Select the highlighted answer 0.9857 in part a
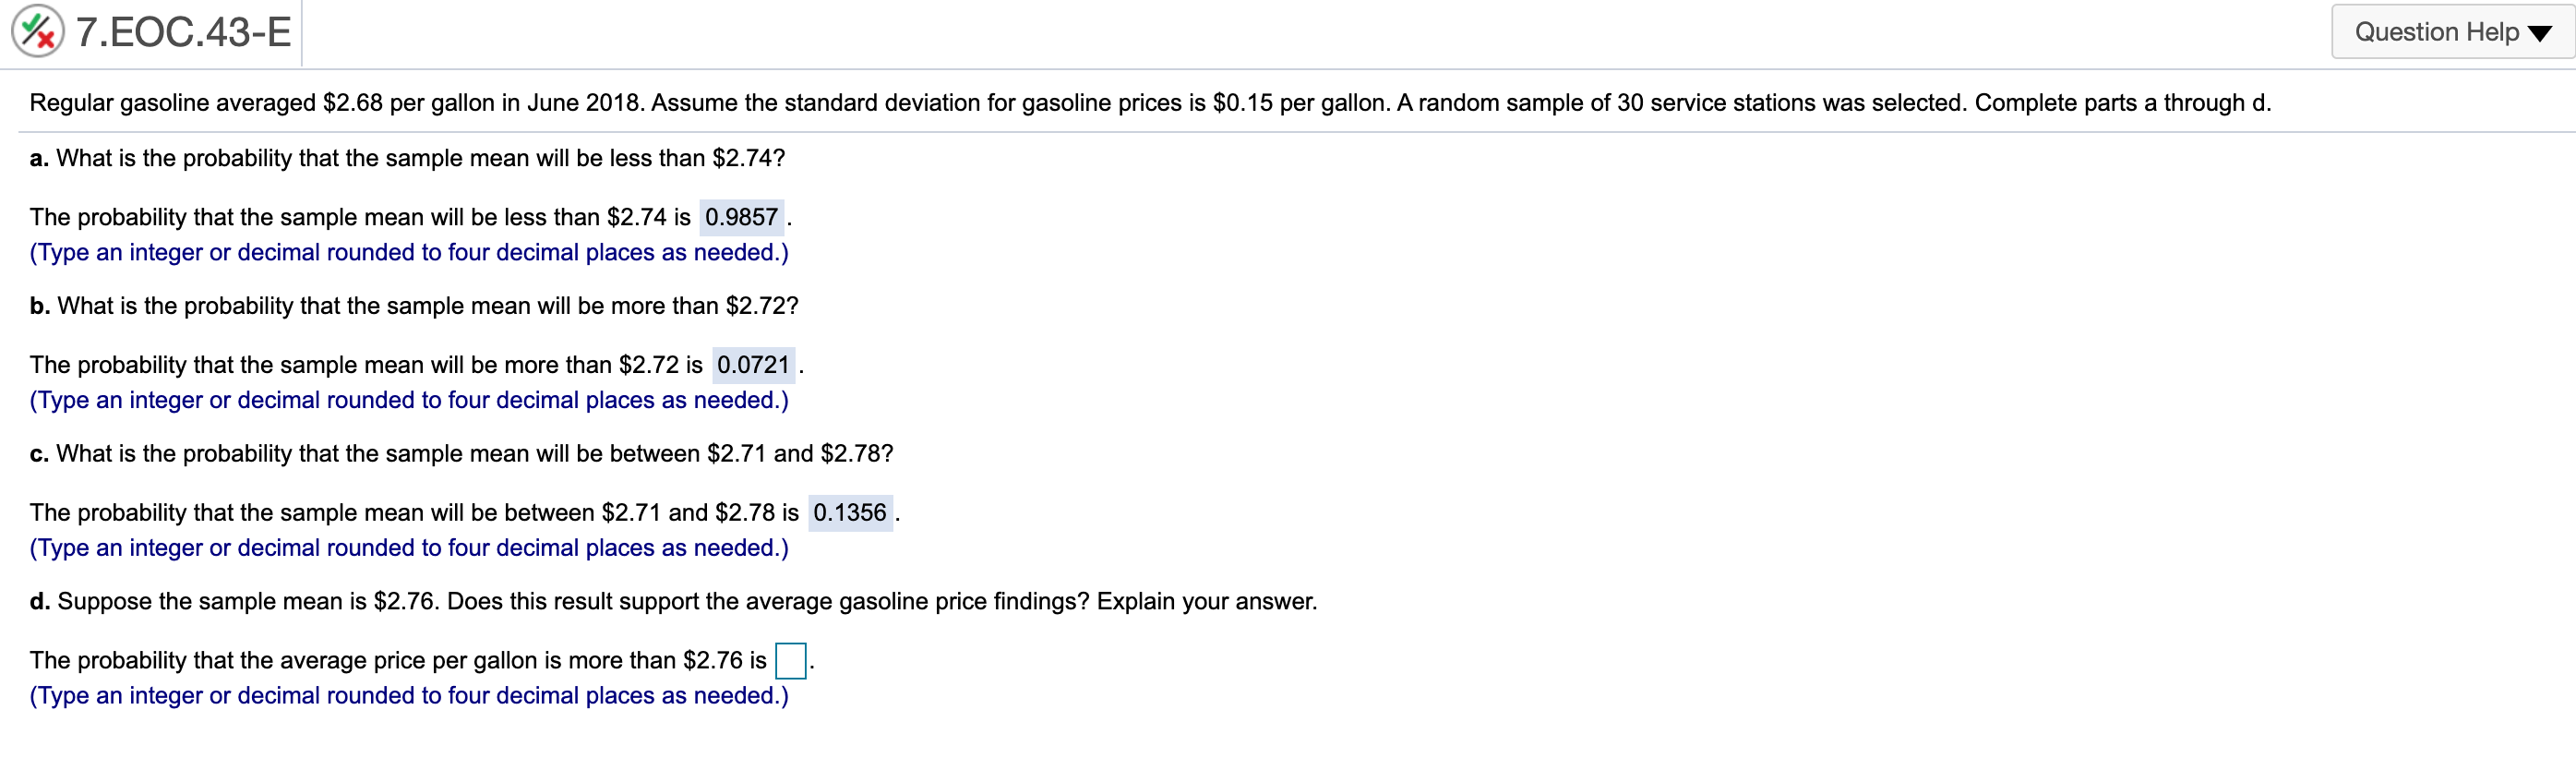Viewport: 2576px width, 758px height. 742,217
